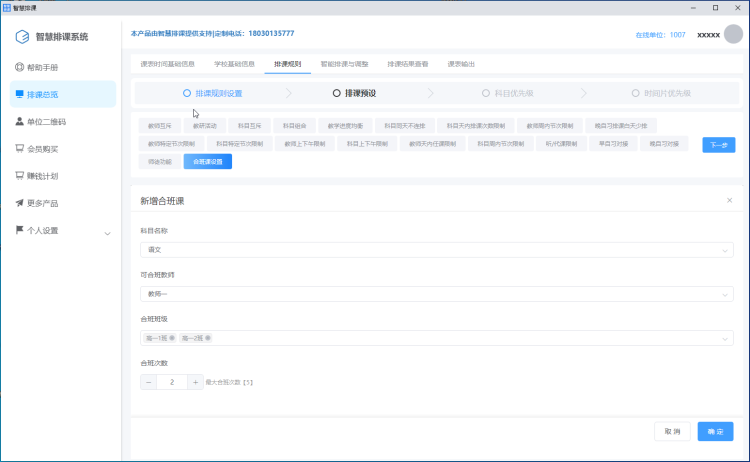
Task: Select the 教师天内任课限制 rule
Action: coord(432,143)
